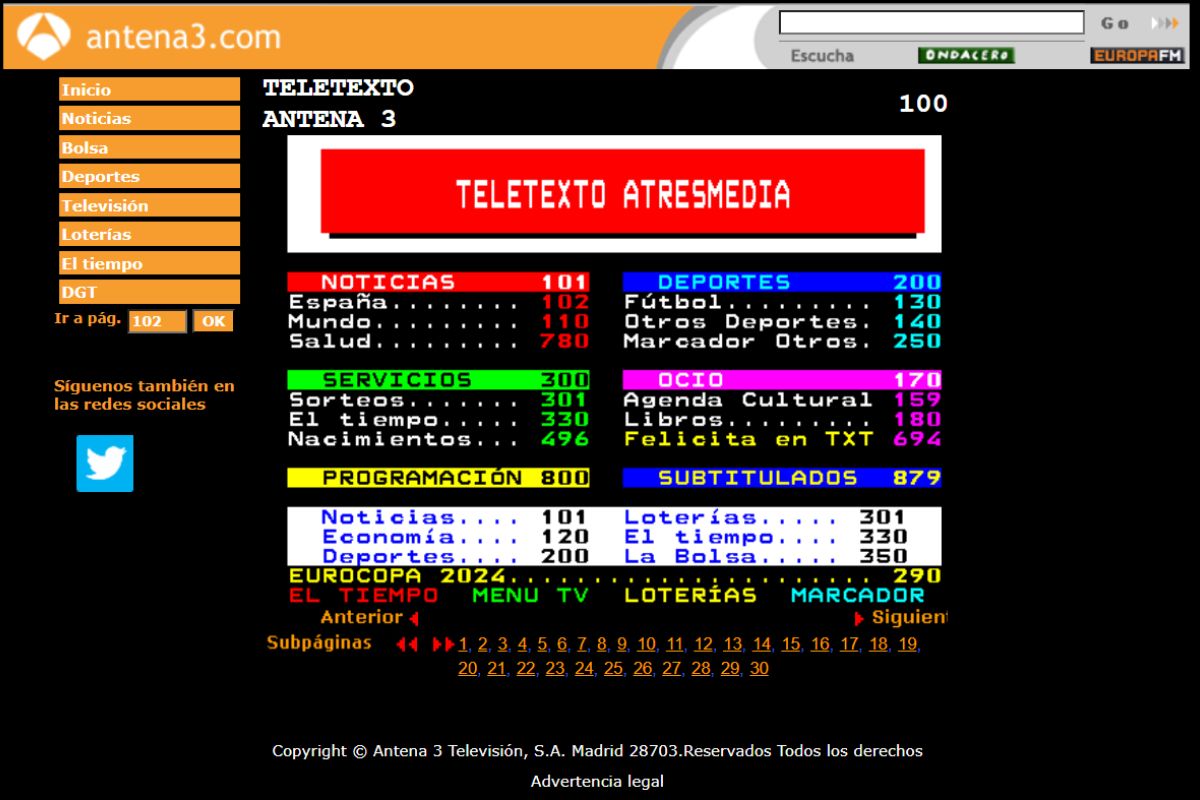Open the Advertencia legal link
Screen dimensions: 1200x800
click(597, 781)
